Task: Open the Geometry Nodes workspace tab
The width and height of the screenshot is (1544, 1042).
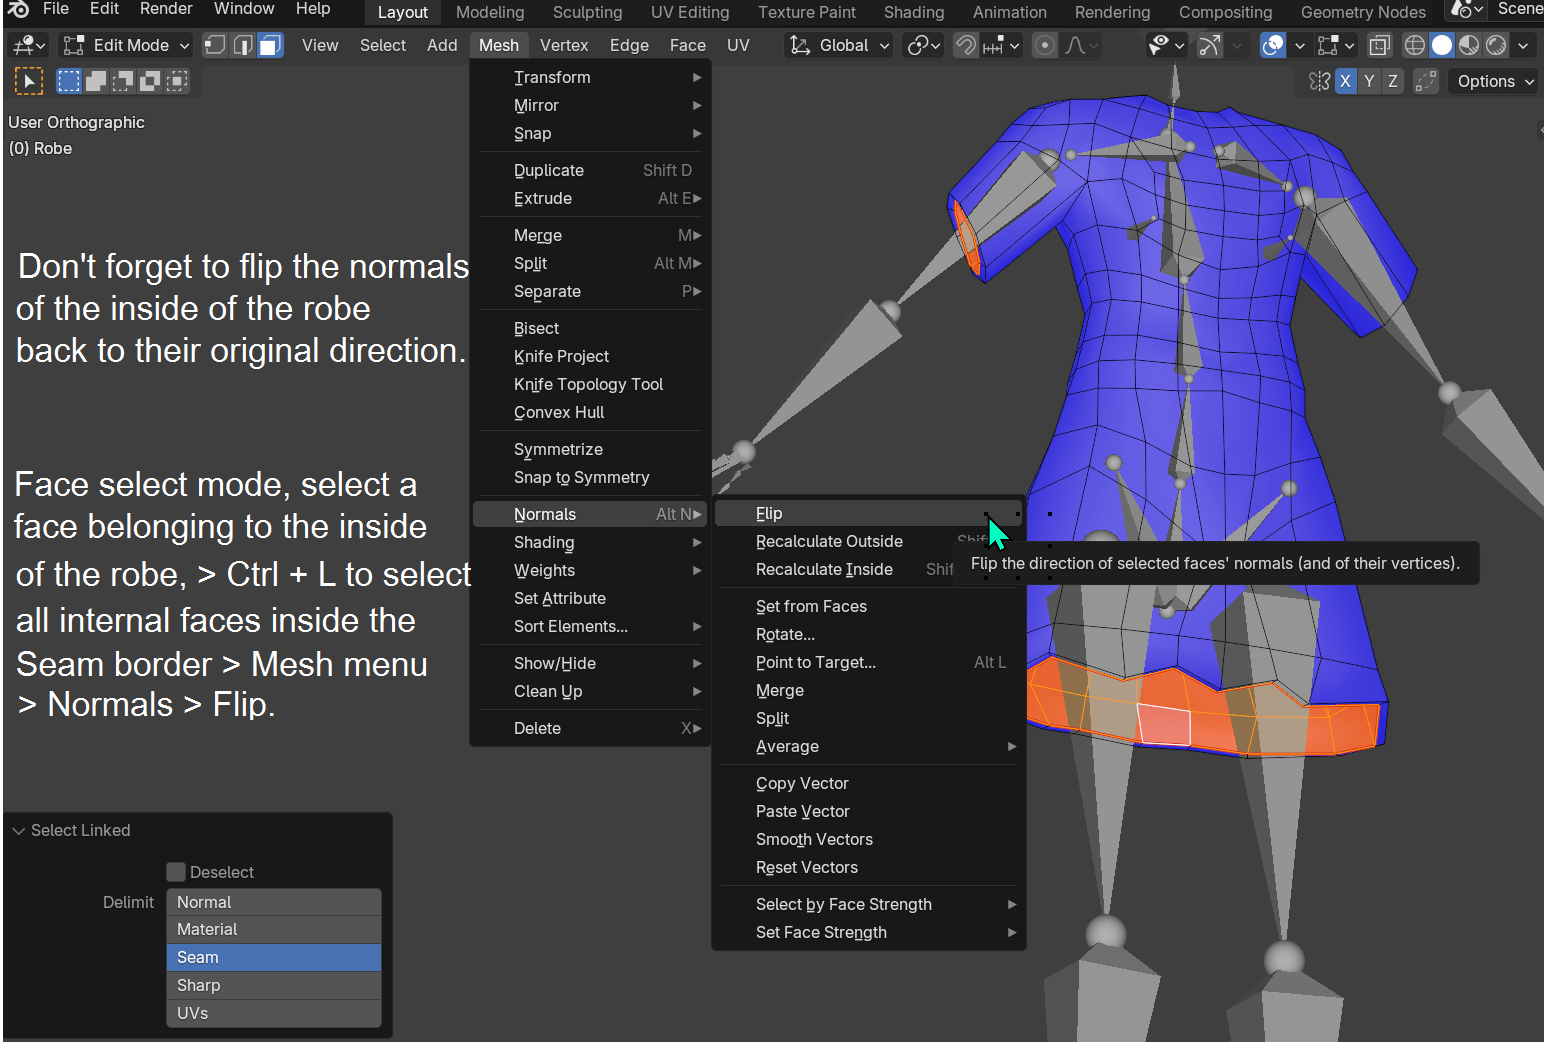Action: 1363,12
